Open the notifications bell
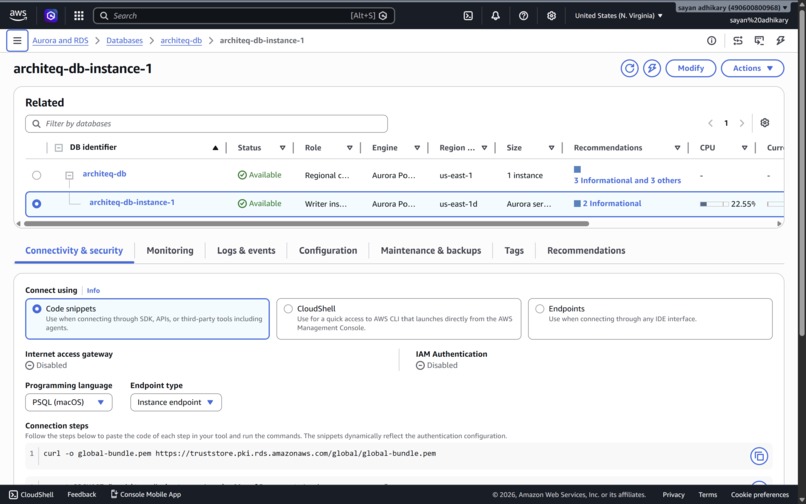Viewport: 806px width, 504px height. [x=496, y=15]
